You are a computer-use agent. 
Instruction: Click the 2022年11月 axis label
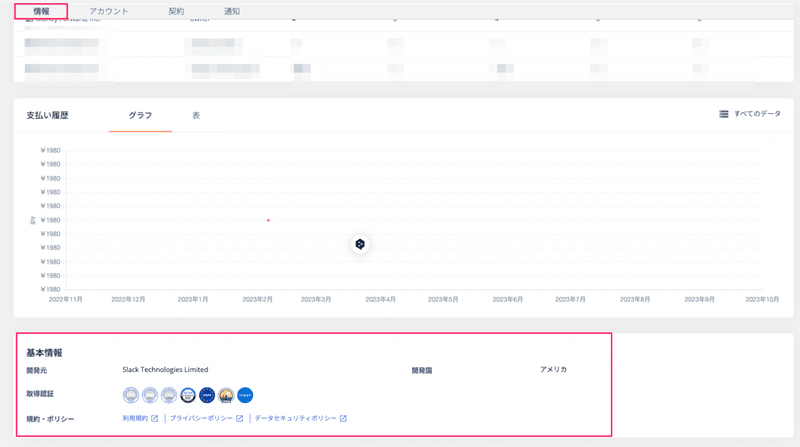[x=66, y=300]
